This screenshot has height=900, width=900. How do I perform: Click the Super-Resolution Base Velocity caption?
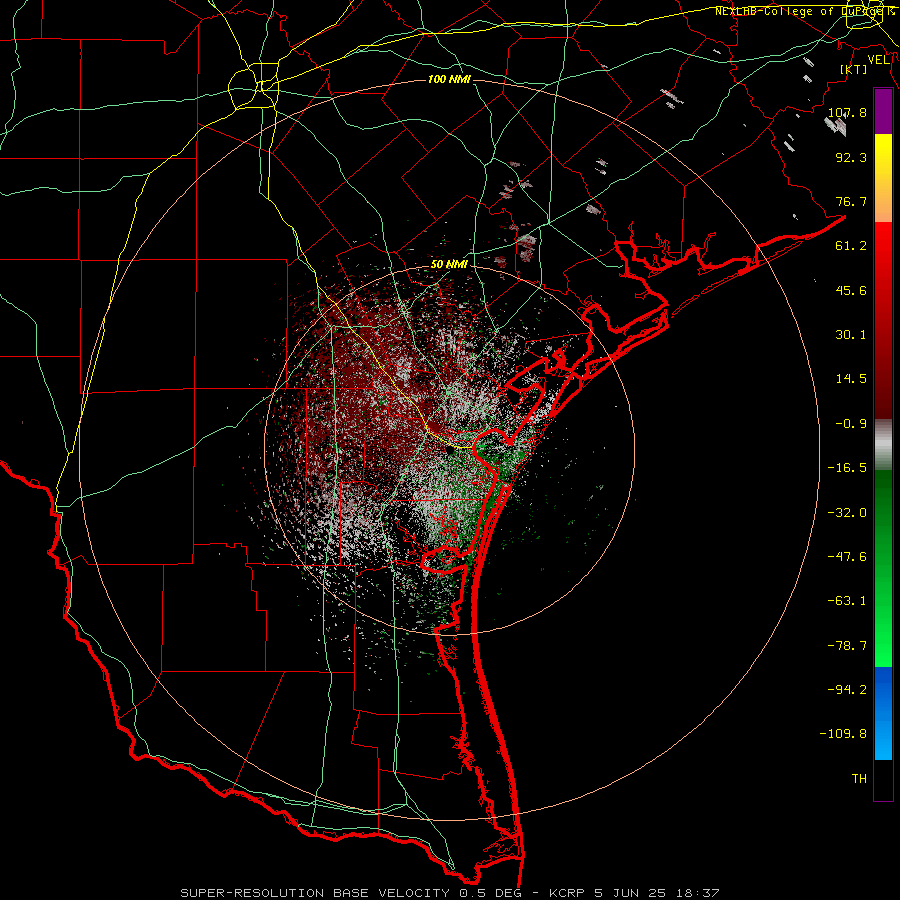pyautogui.click(x=449, y=893)
